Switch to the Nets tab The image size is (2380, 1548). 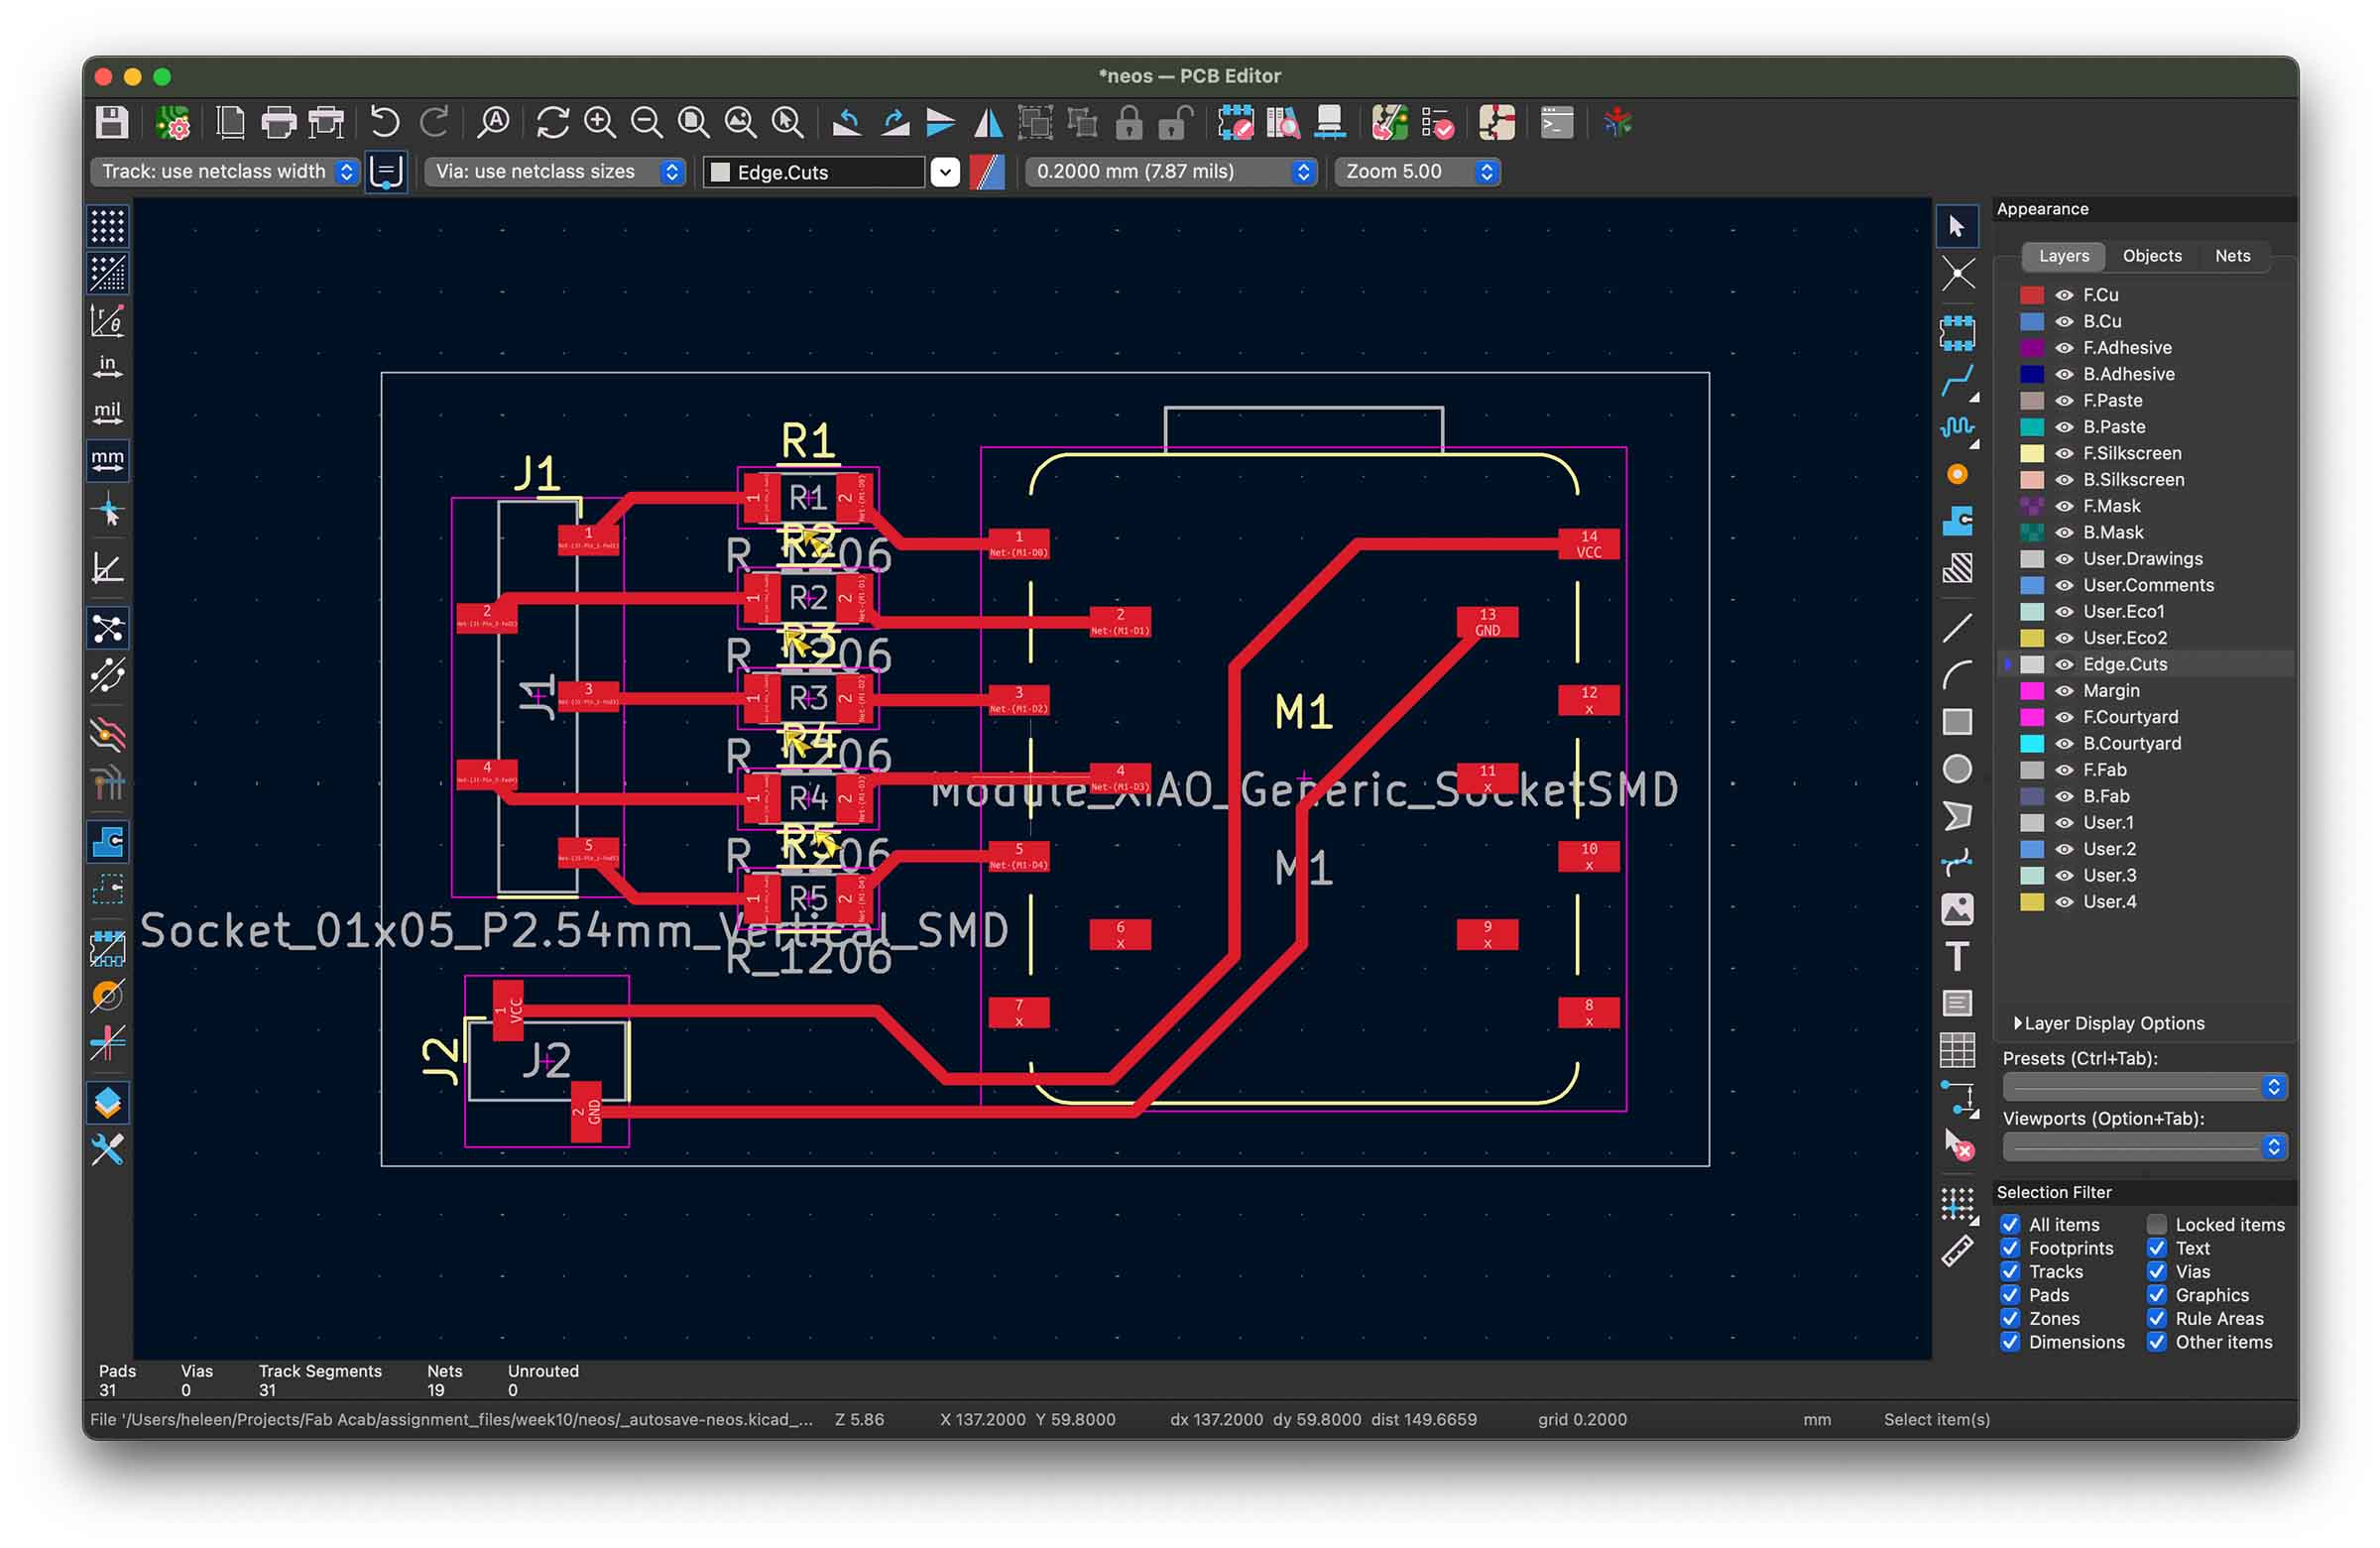pyautogui.click(x=2232, y=256)
